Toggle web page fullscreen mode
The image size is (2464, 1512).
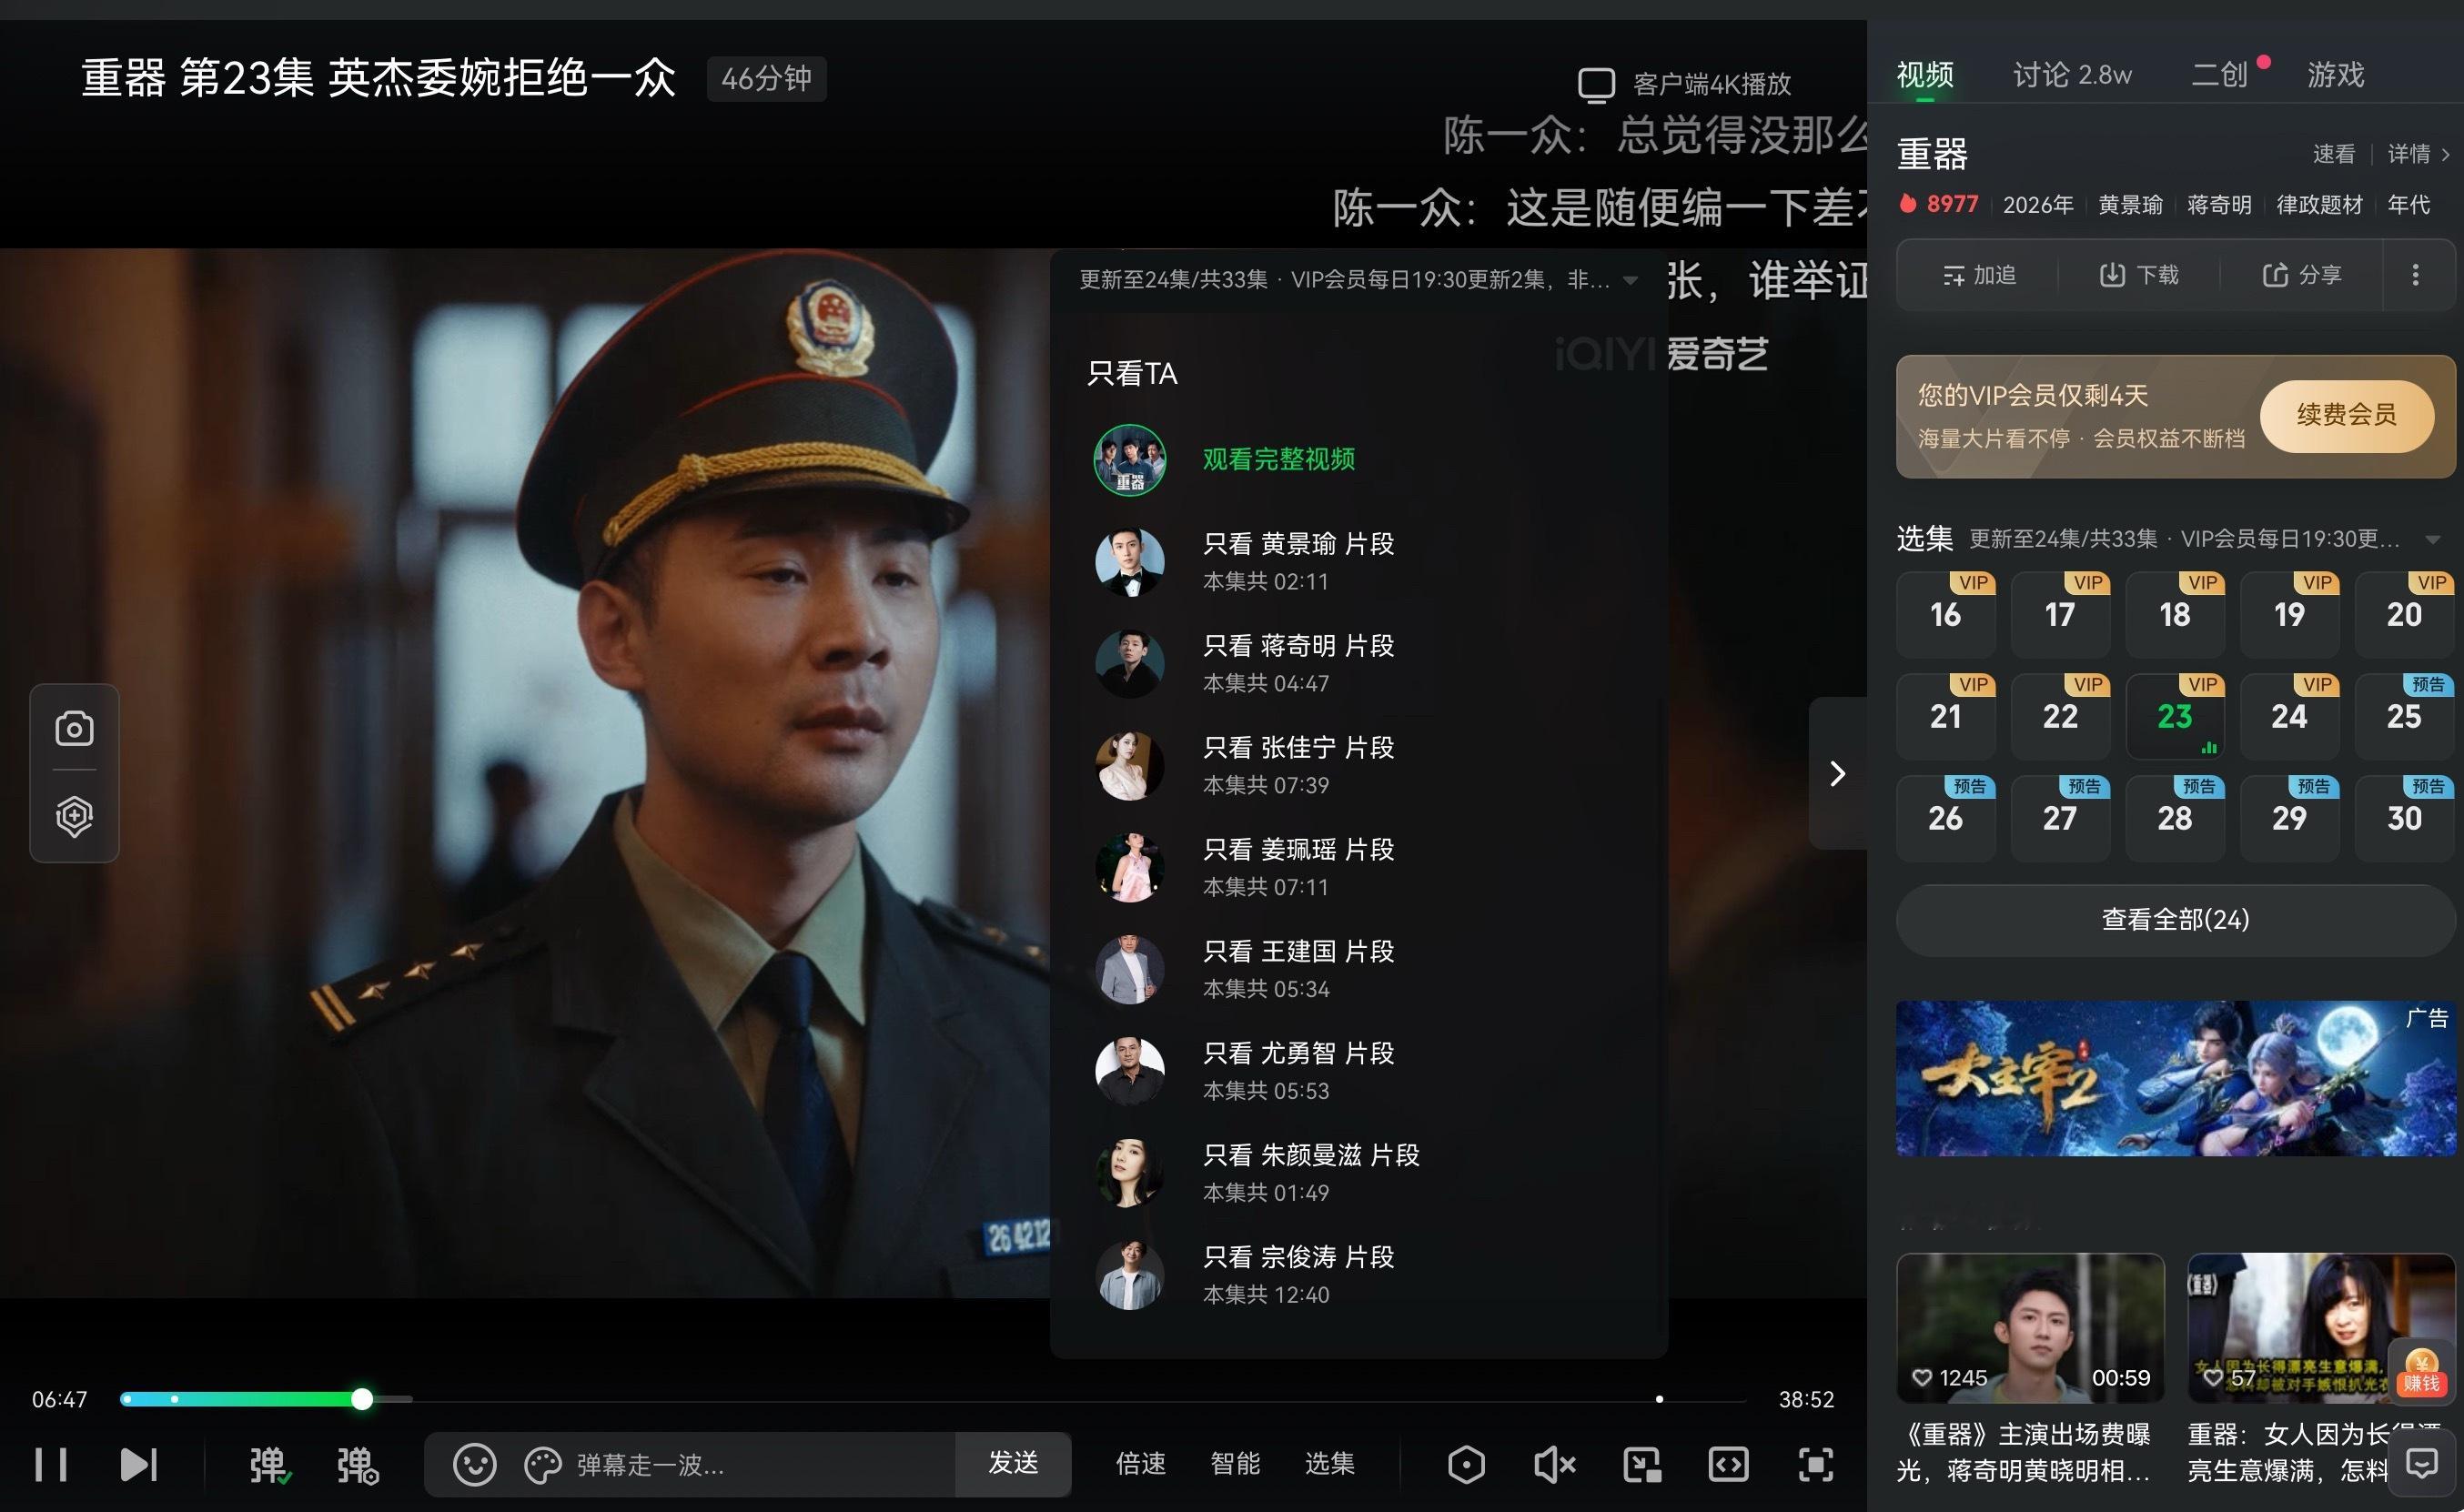[x=1728, y=1465]
